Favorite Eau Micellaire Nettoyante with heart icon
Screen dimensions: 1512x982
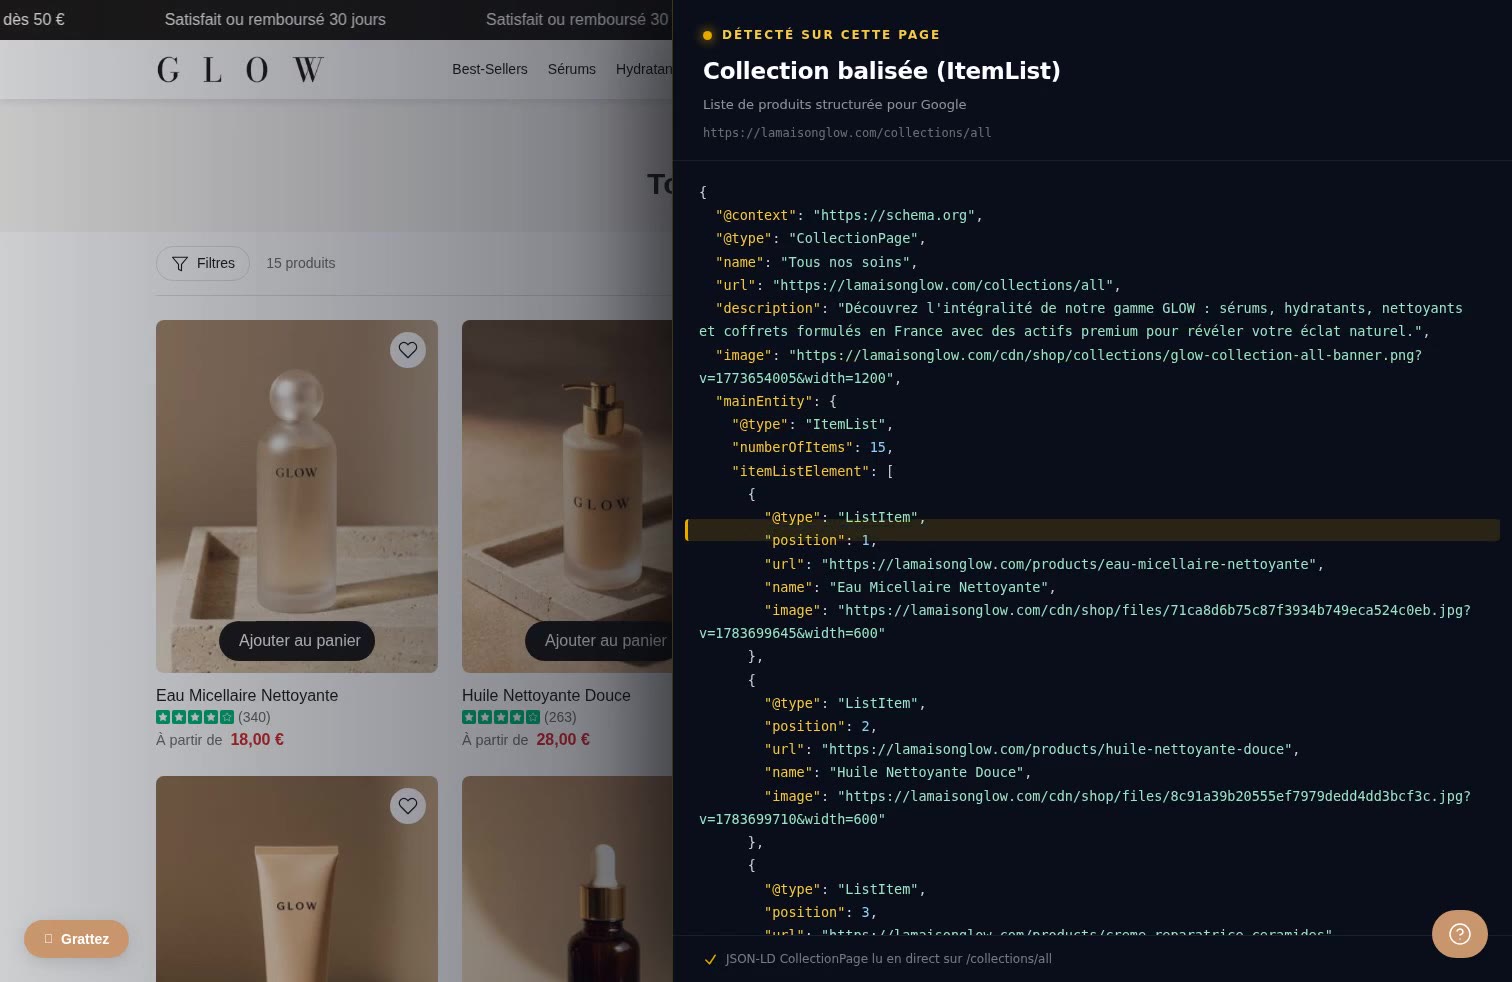pos(408,350)
